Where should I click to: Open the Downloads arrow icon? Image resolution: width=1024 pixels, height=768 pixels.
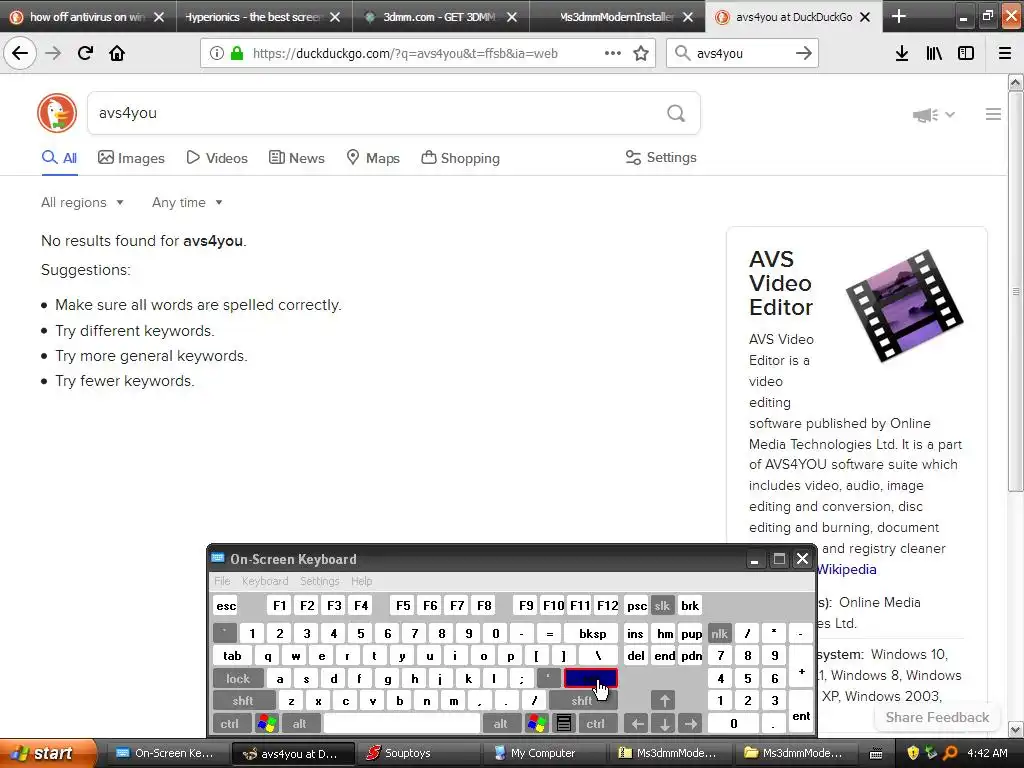click(x=902, y=53)
